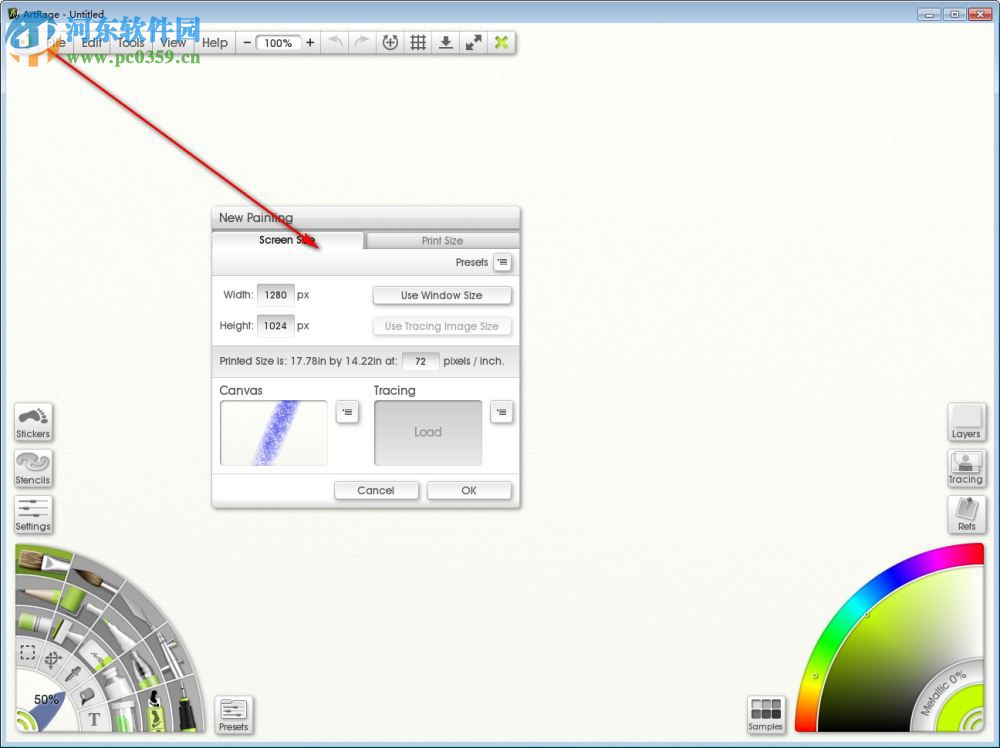Click the 50% tool size control

(x=46, y=699)
